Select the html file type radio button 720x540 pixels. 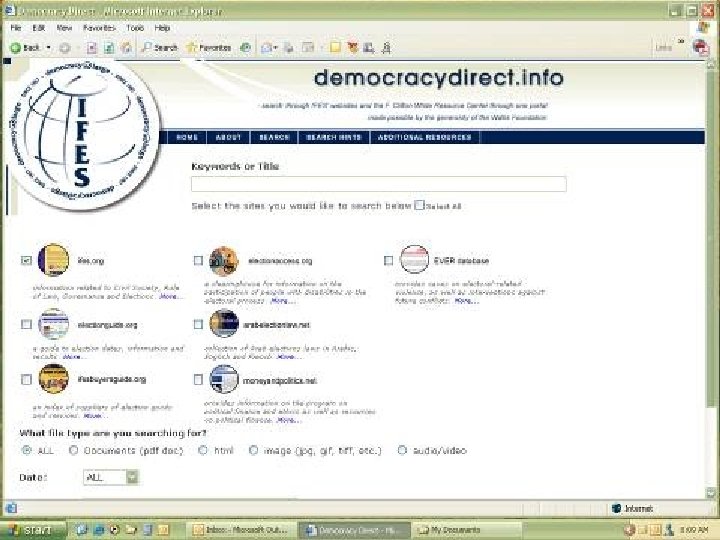(x=202, y=450)
